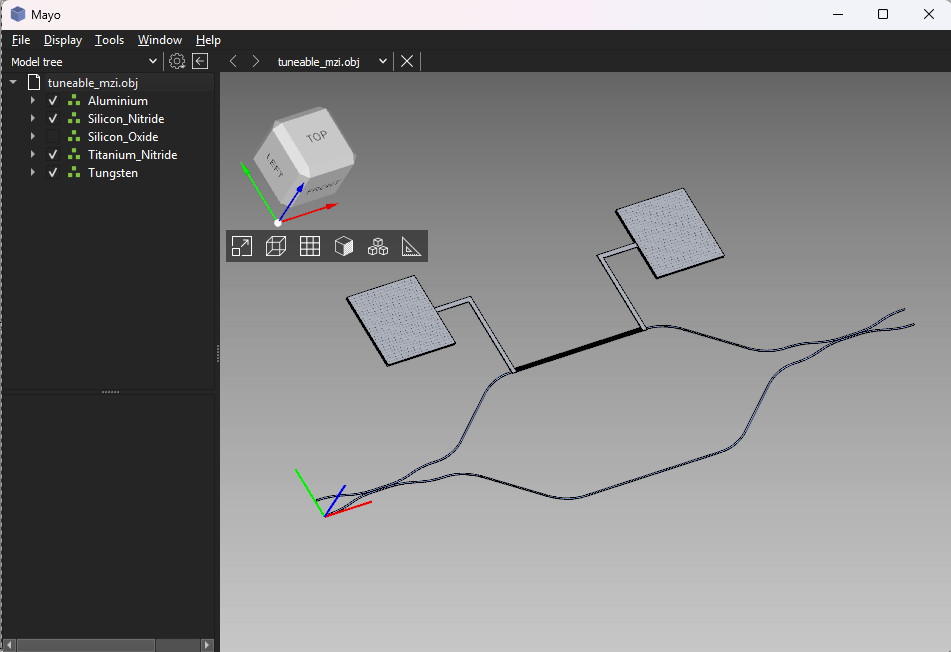This screenshot has width=951, height=652.
Task: Toggle the grid display icon
Action: tap(310, 246)
